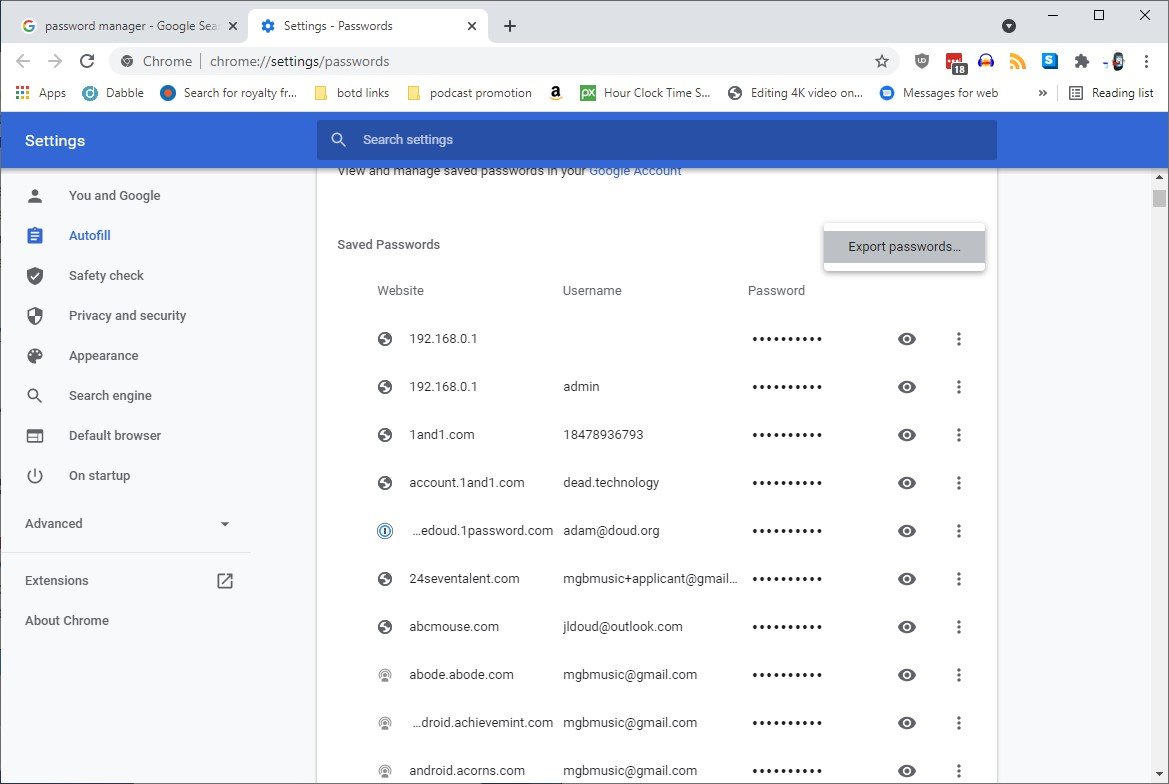This screenshot has height=784, width=1169.
Task: Show password for account.1and1.com
Action: [907, 483]
